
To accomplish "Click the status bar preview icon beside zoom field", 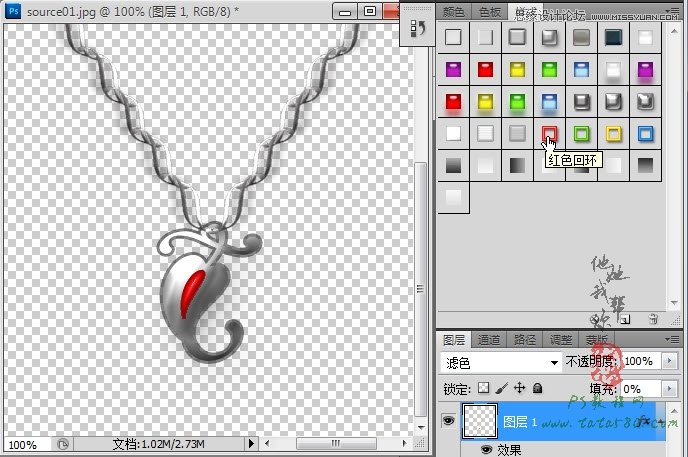I will point(63,444).
